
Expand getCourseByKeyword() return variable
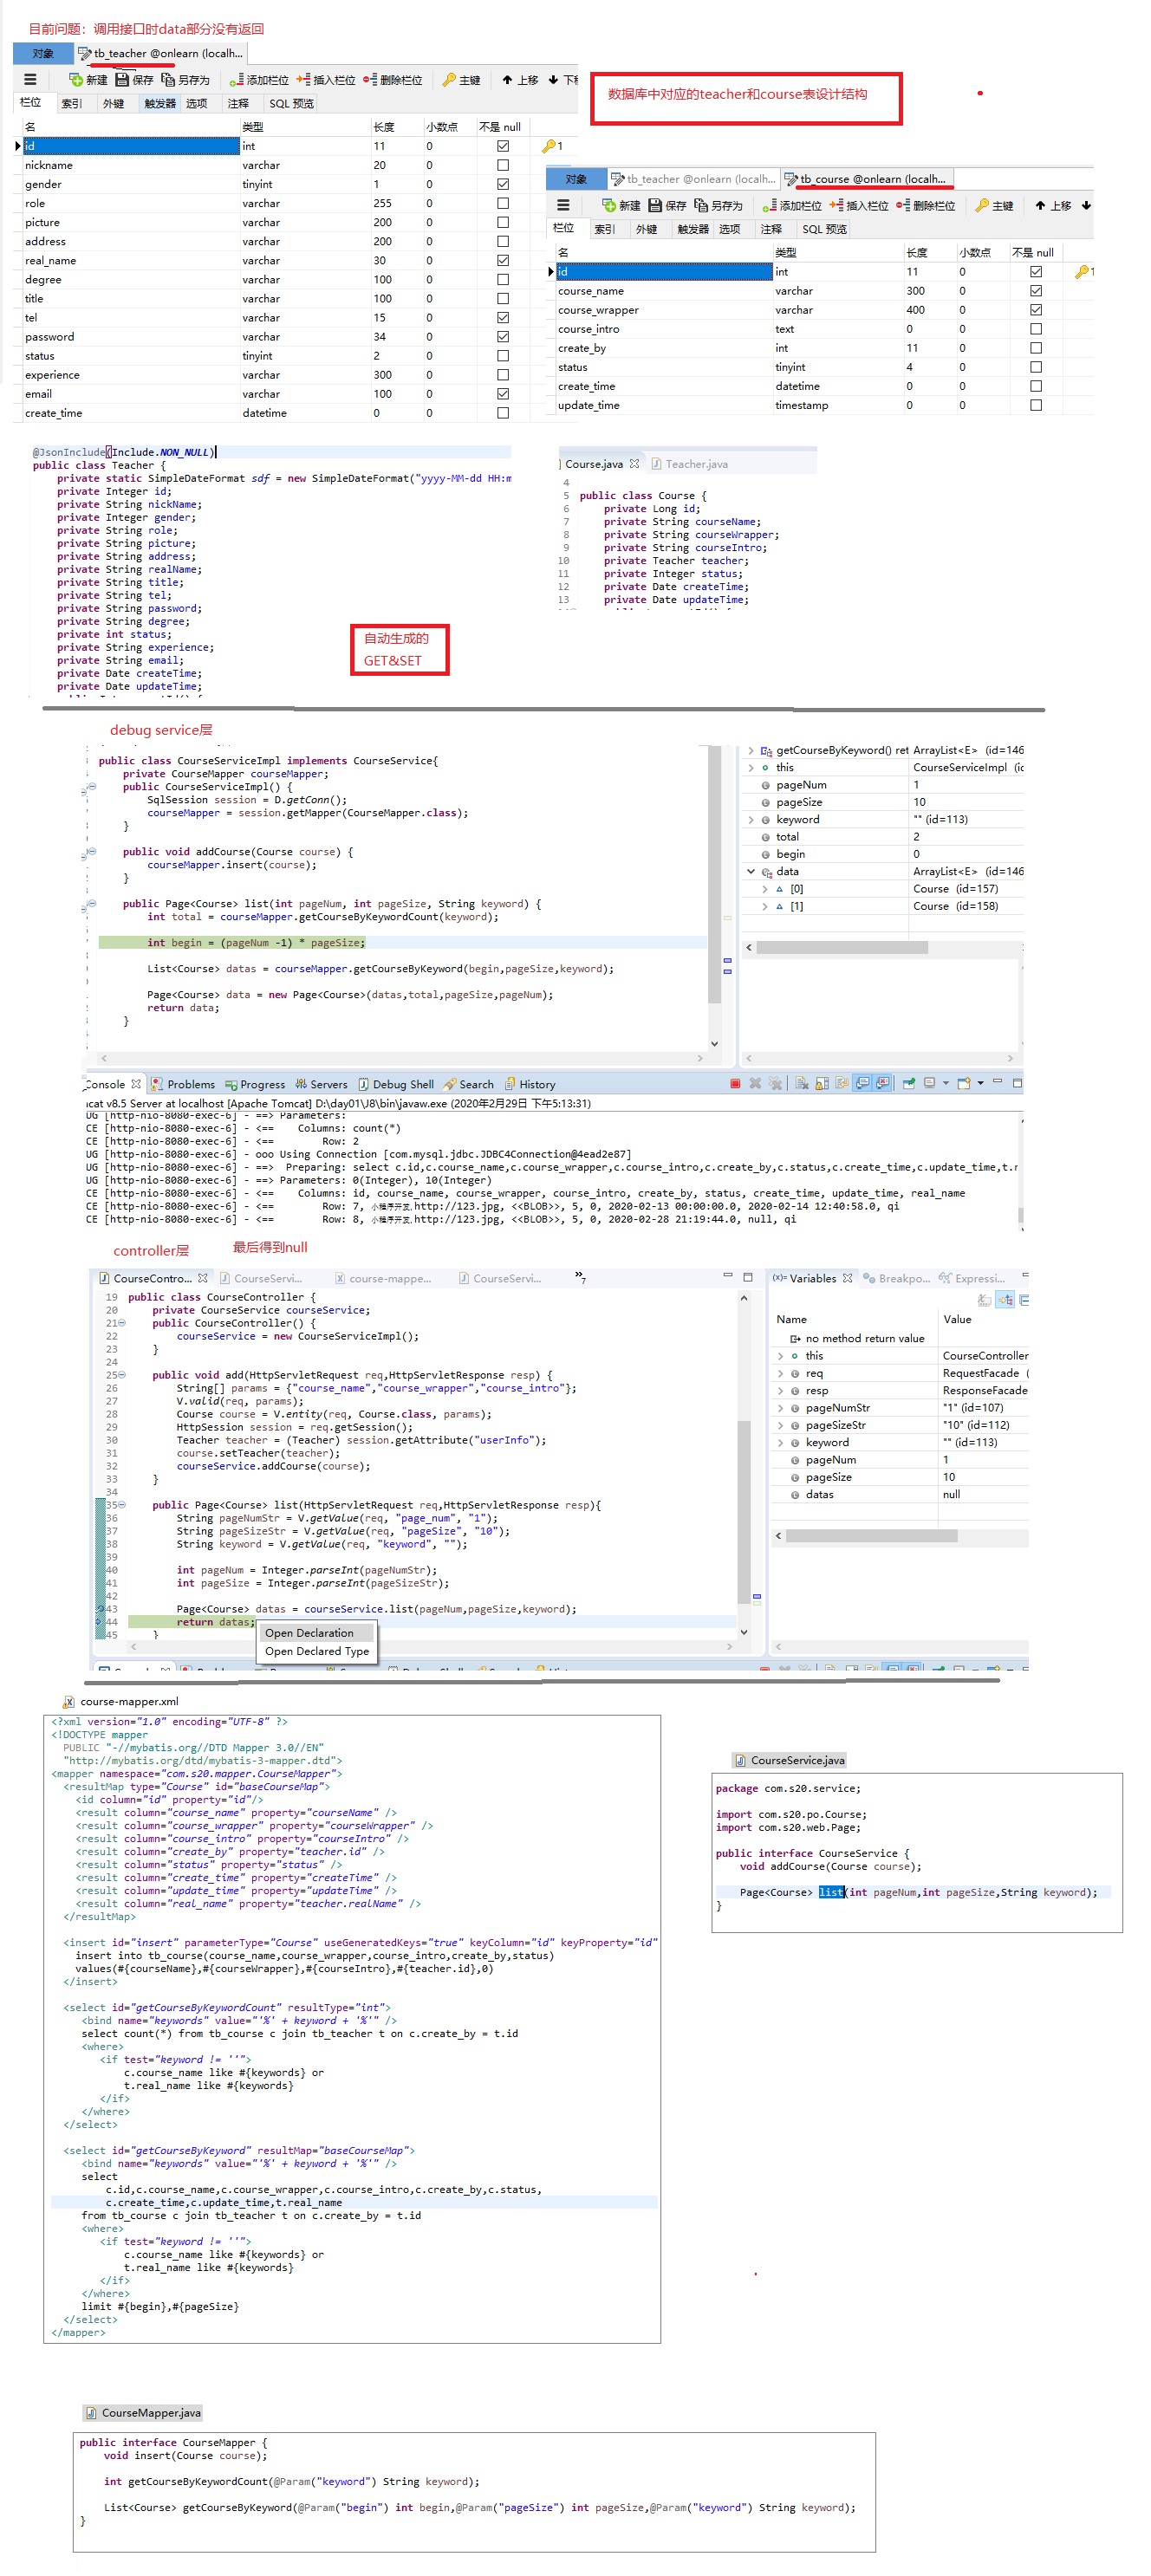[x=751, y=750]
